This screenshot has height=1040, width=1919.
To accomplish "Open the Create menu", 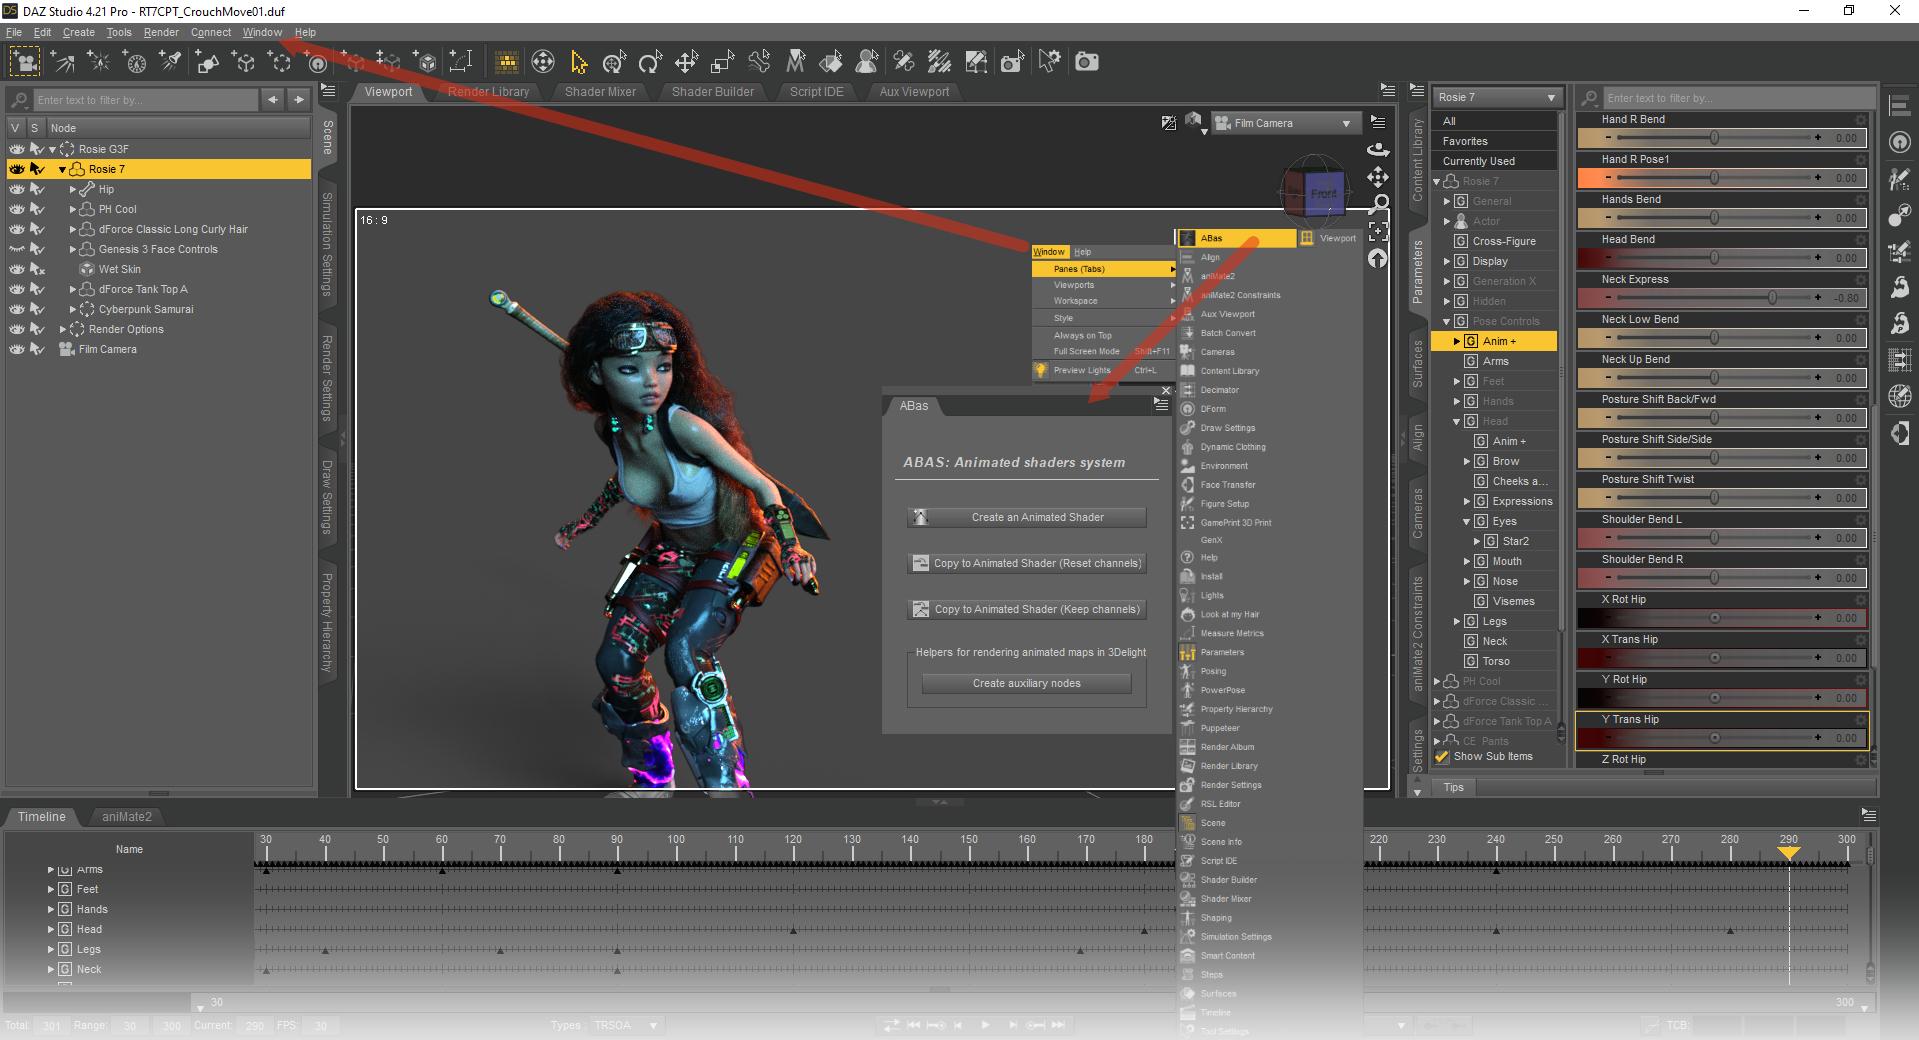I will 79,32.
